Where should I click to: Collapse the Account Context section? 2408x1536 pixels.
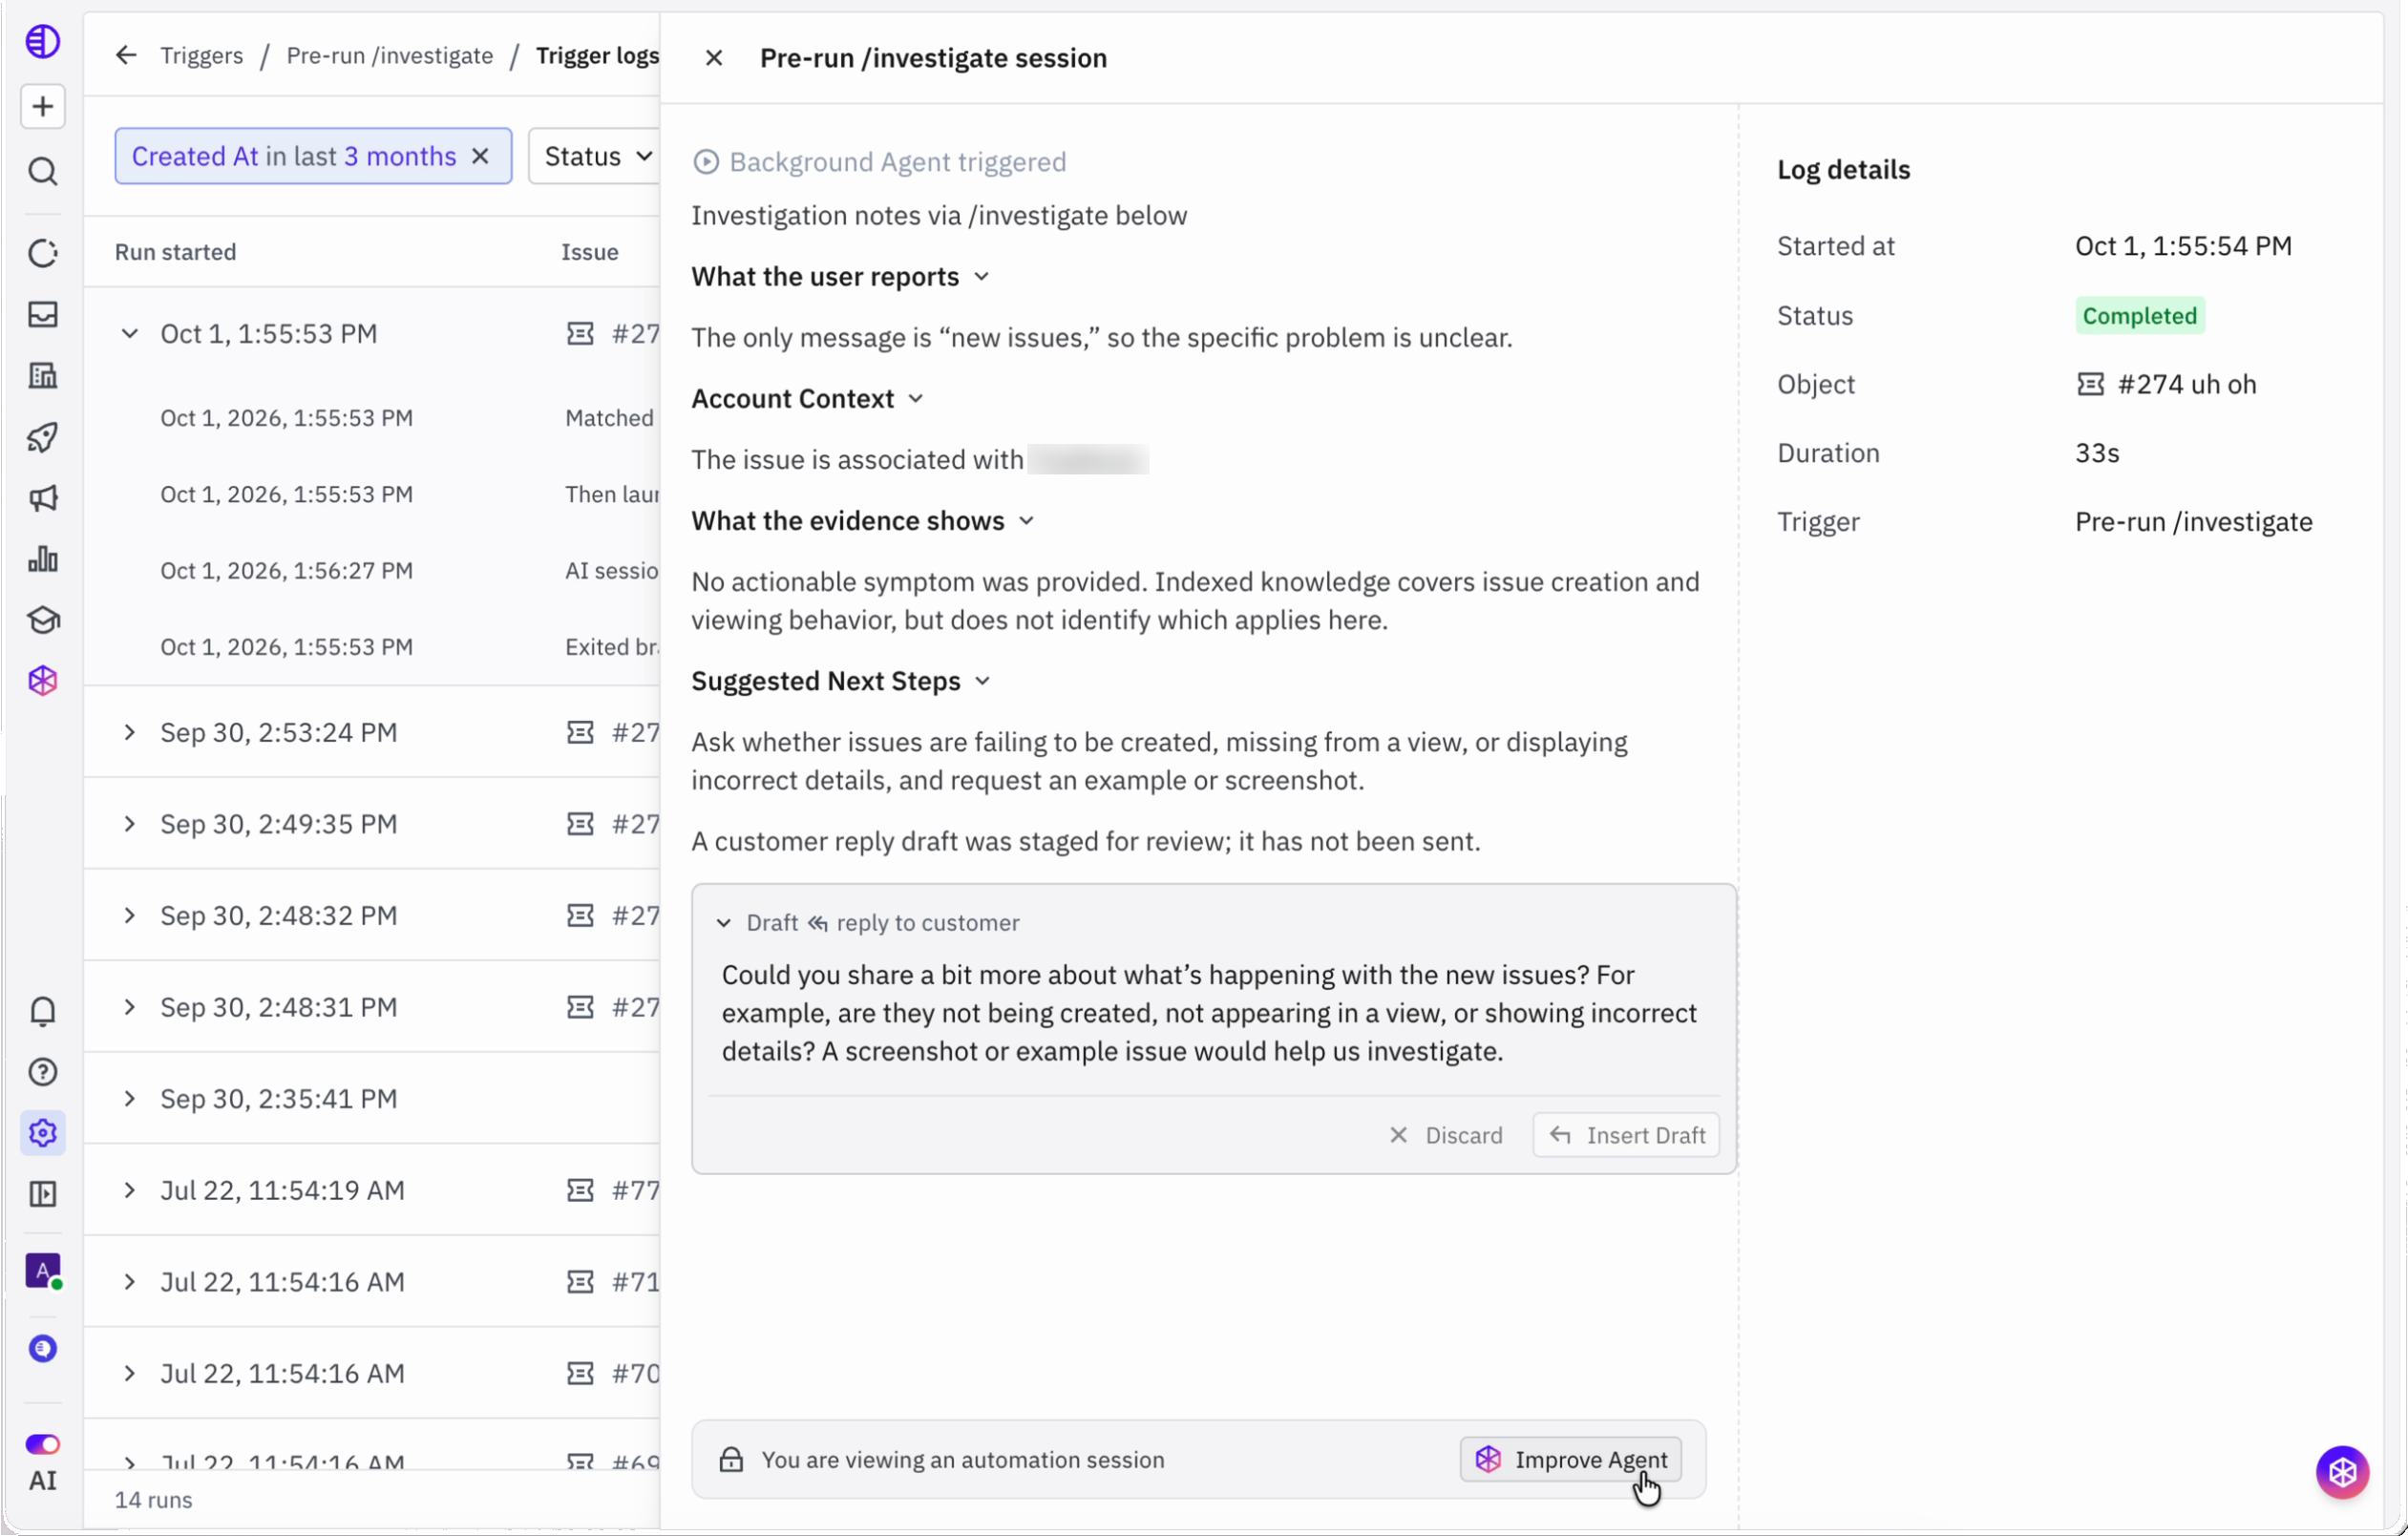click(915, 399)
